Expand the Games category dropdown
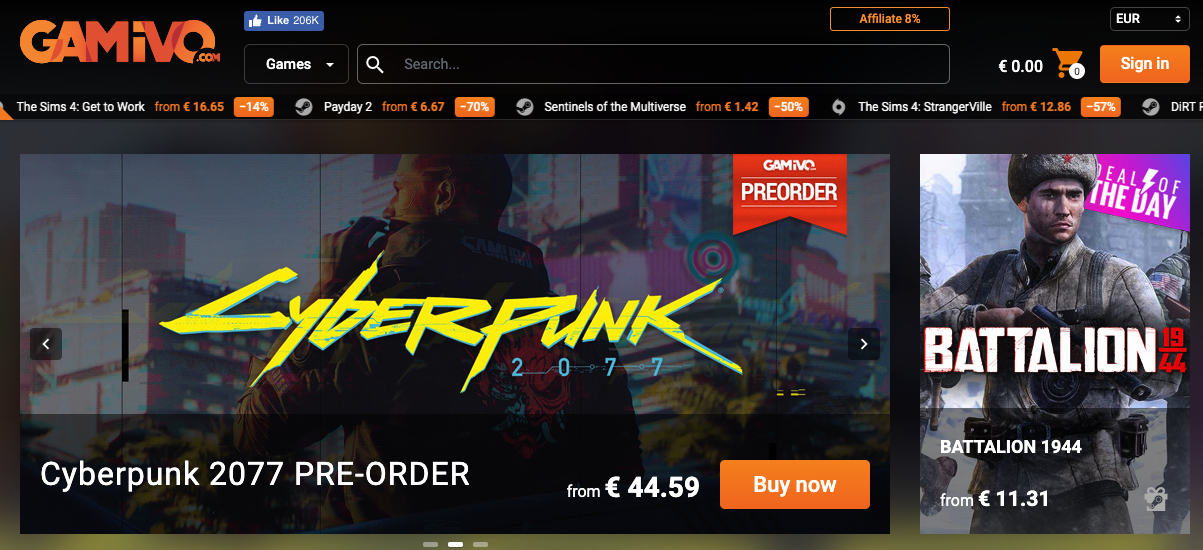 point(296,64)
